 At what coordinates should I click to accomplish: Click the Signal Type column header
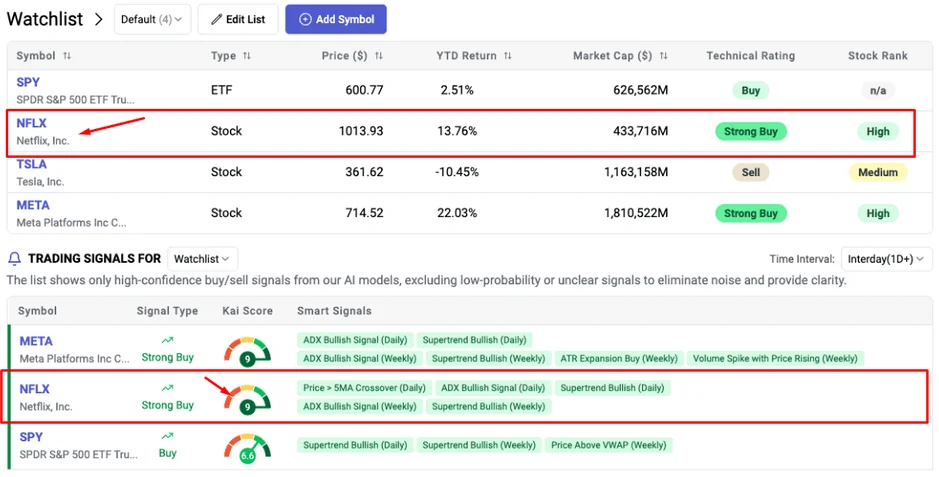167,311
